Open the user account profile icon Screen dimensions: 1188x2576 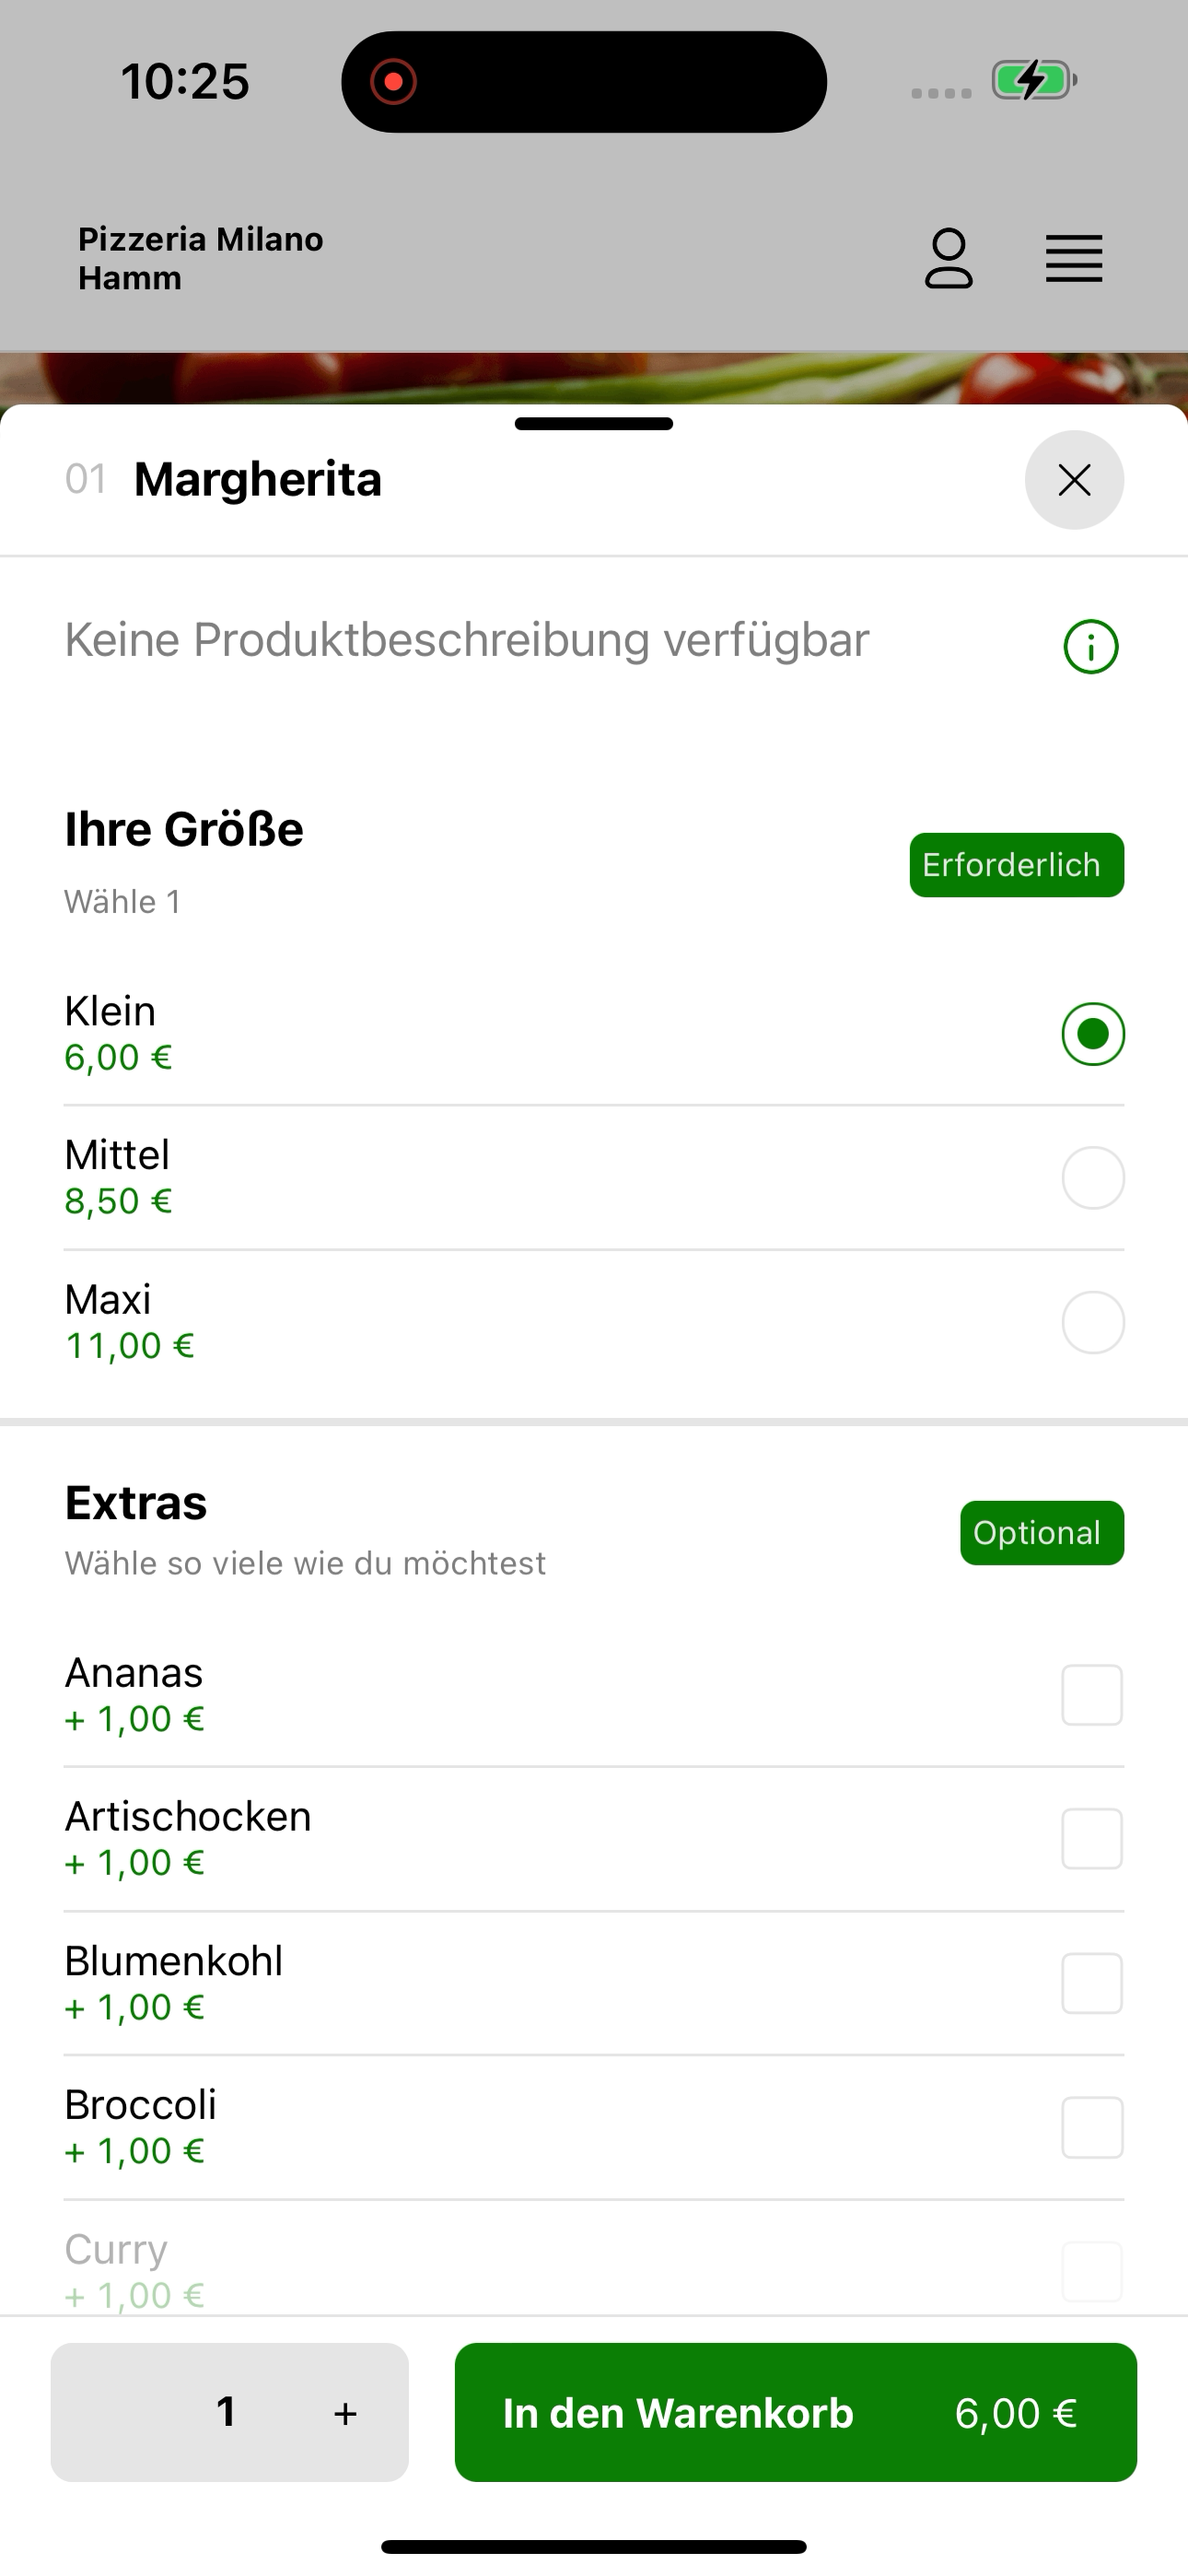[x=948, y=258]
